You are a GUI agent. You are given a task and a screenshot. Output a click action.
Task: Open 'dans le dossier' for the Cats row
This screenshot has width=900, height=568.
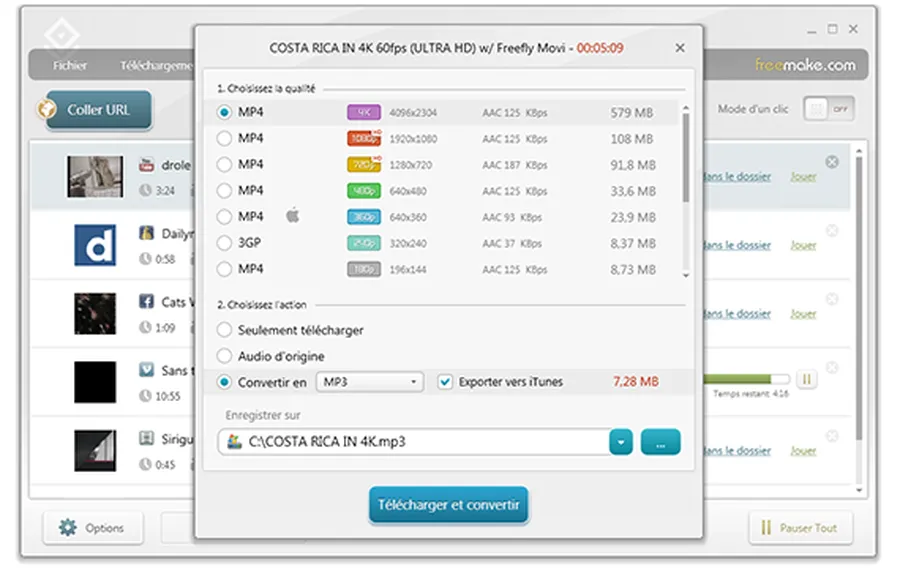point(737,314)
